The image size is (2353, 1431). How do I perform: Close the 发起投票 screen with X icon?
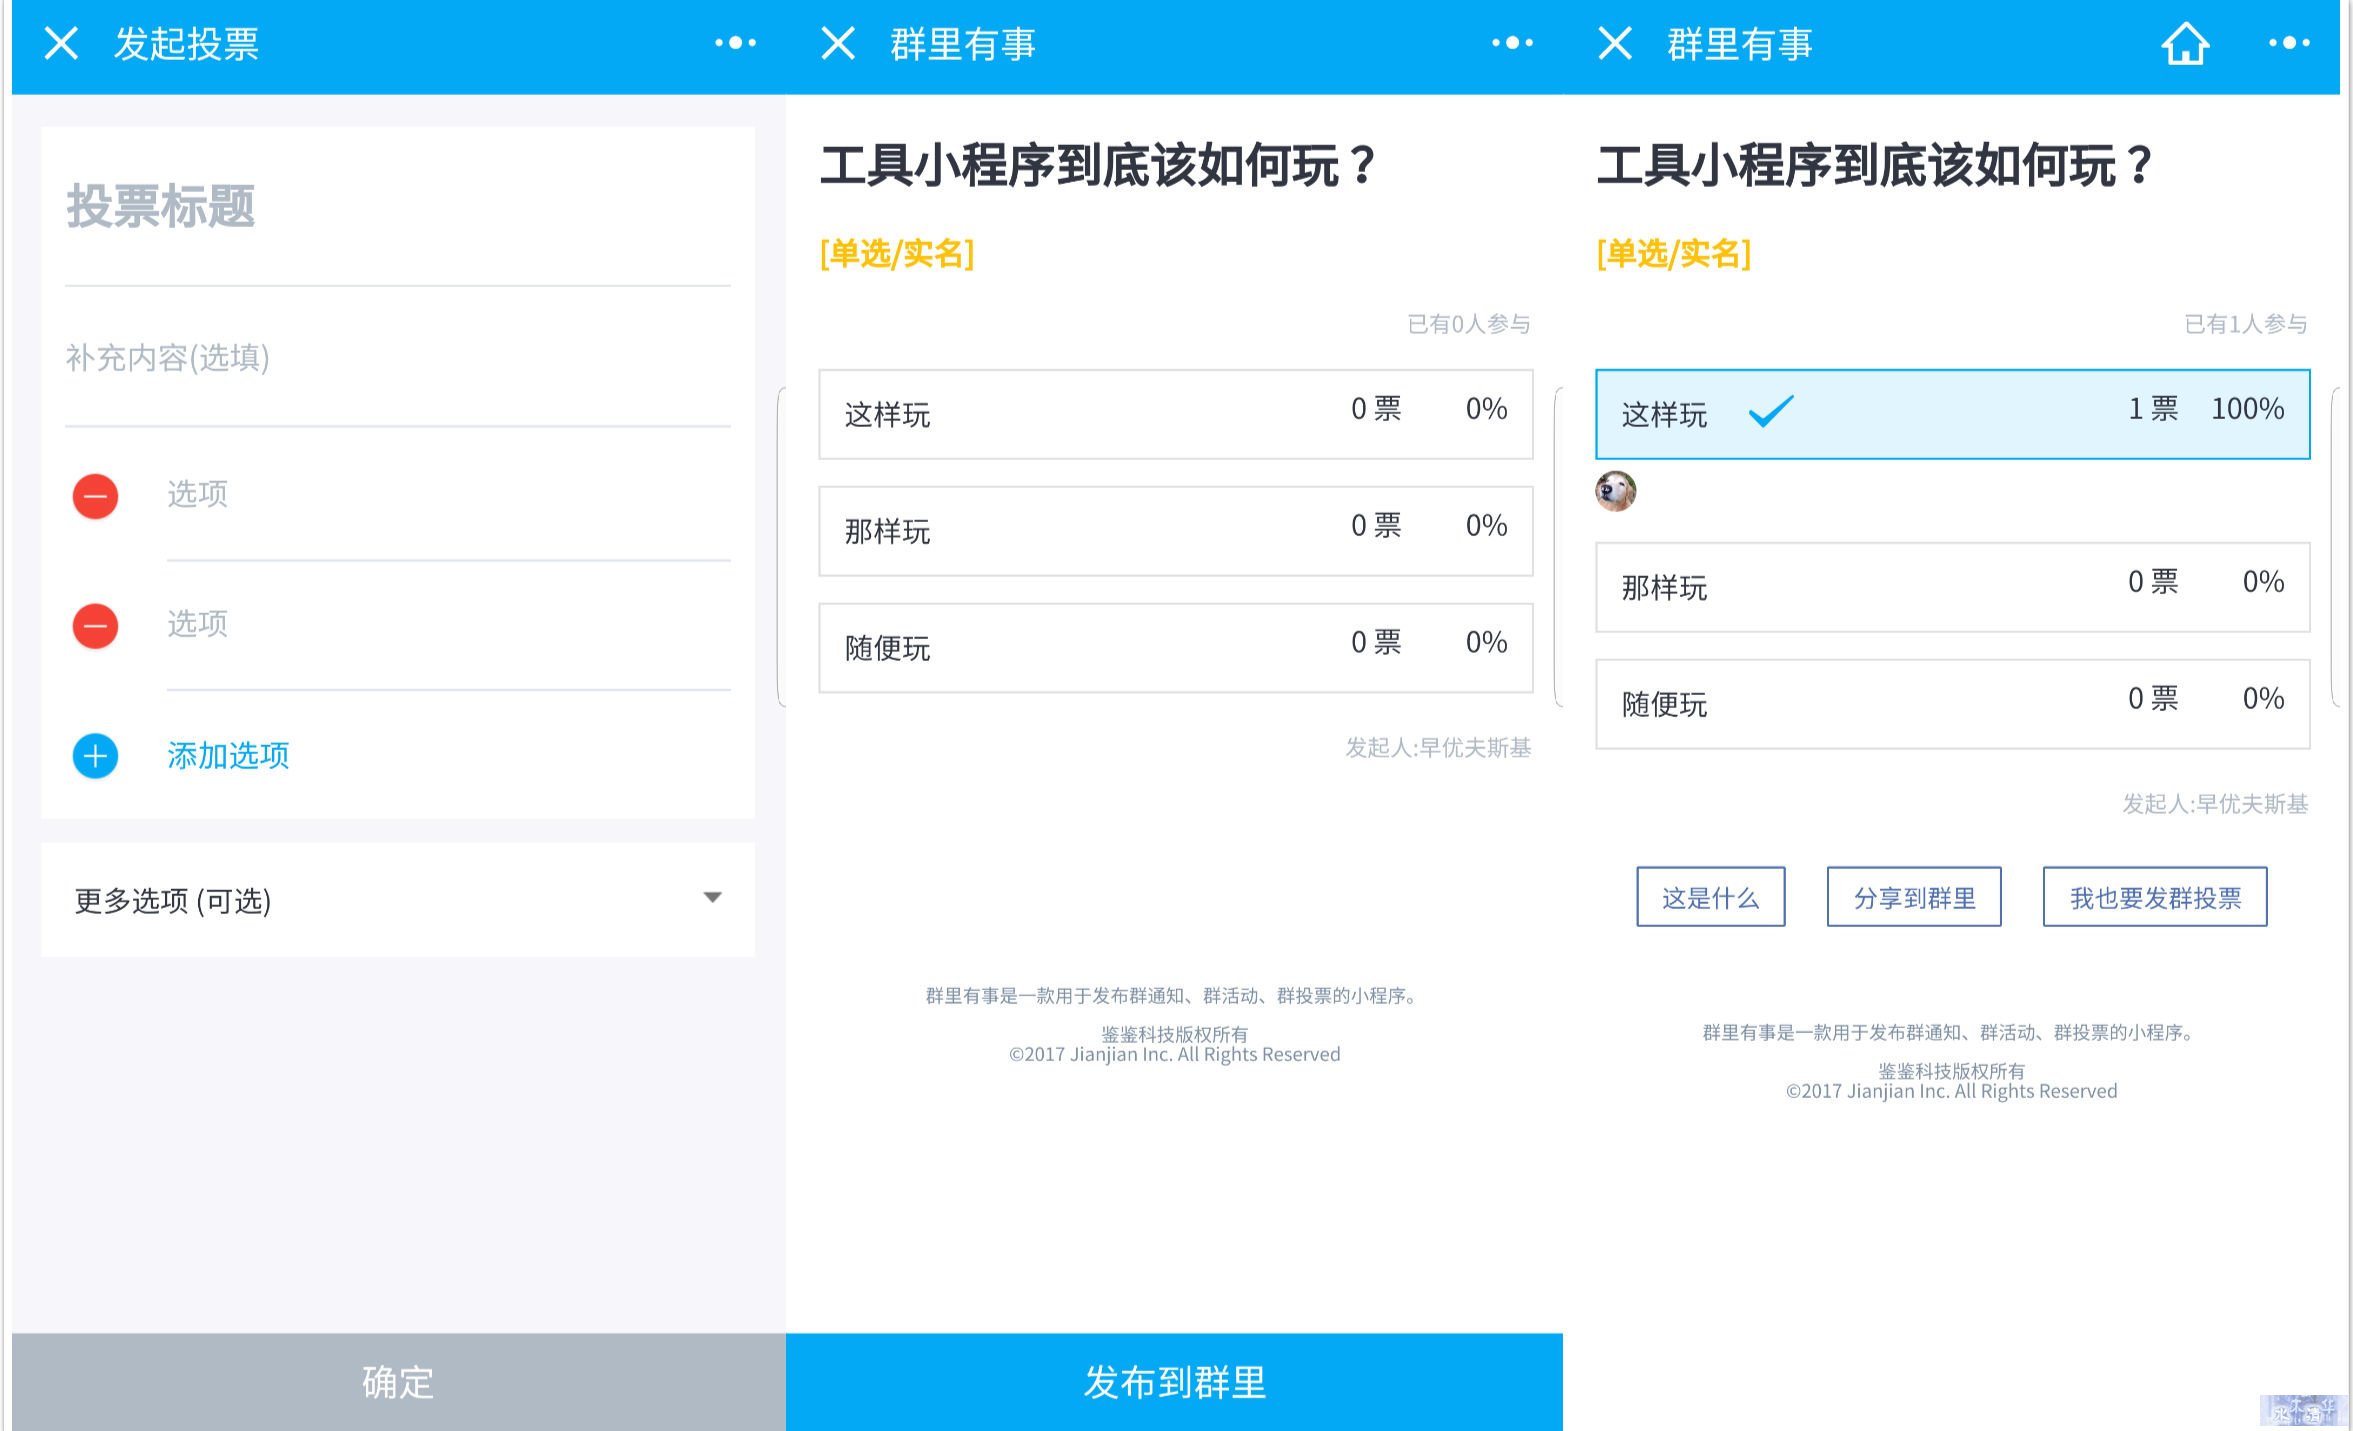[61, 44]
